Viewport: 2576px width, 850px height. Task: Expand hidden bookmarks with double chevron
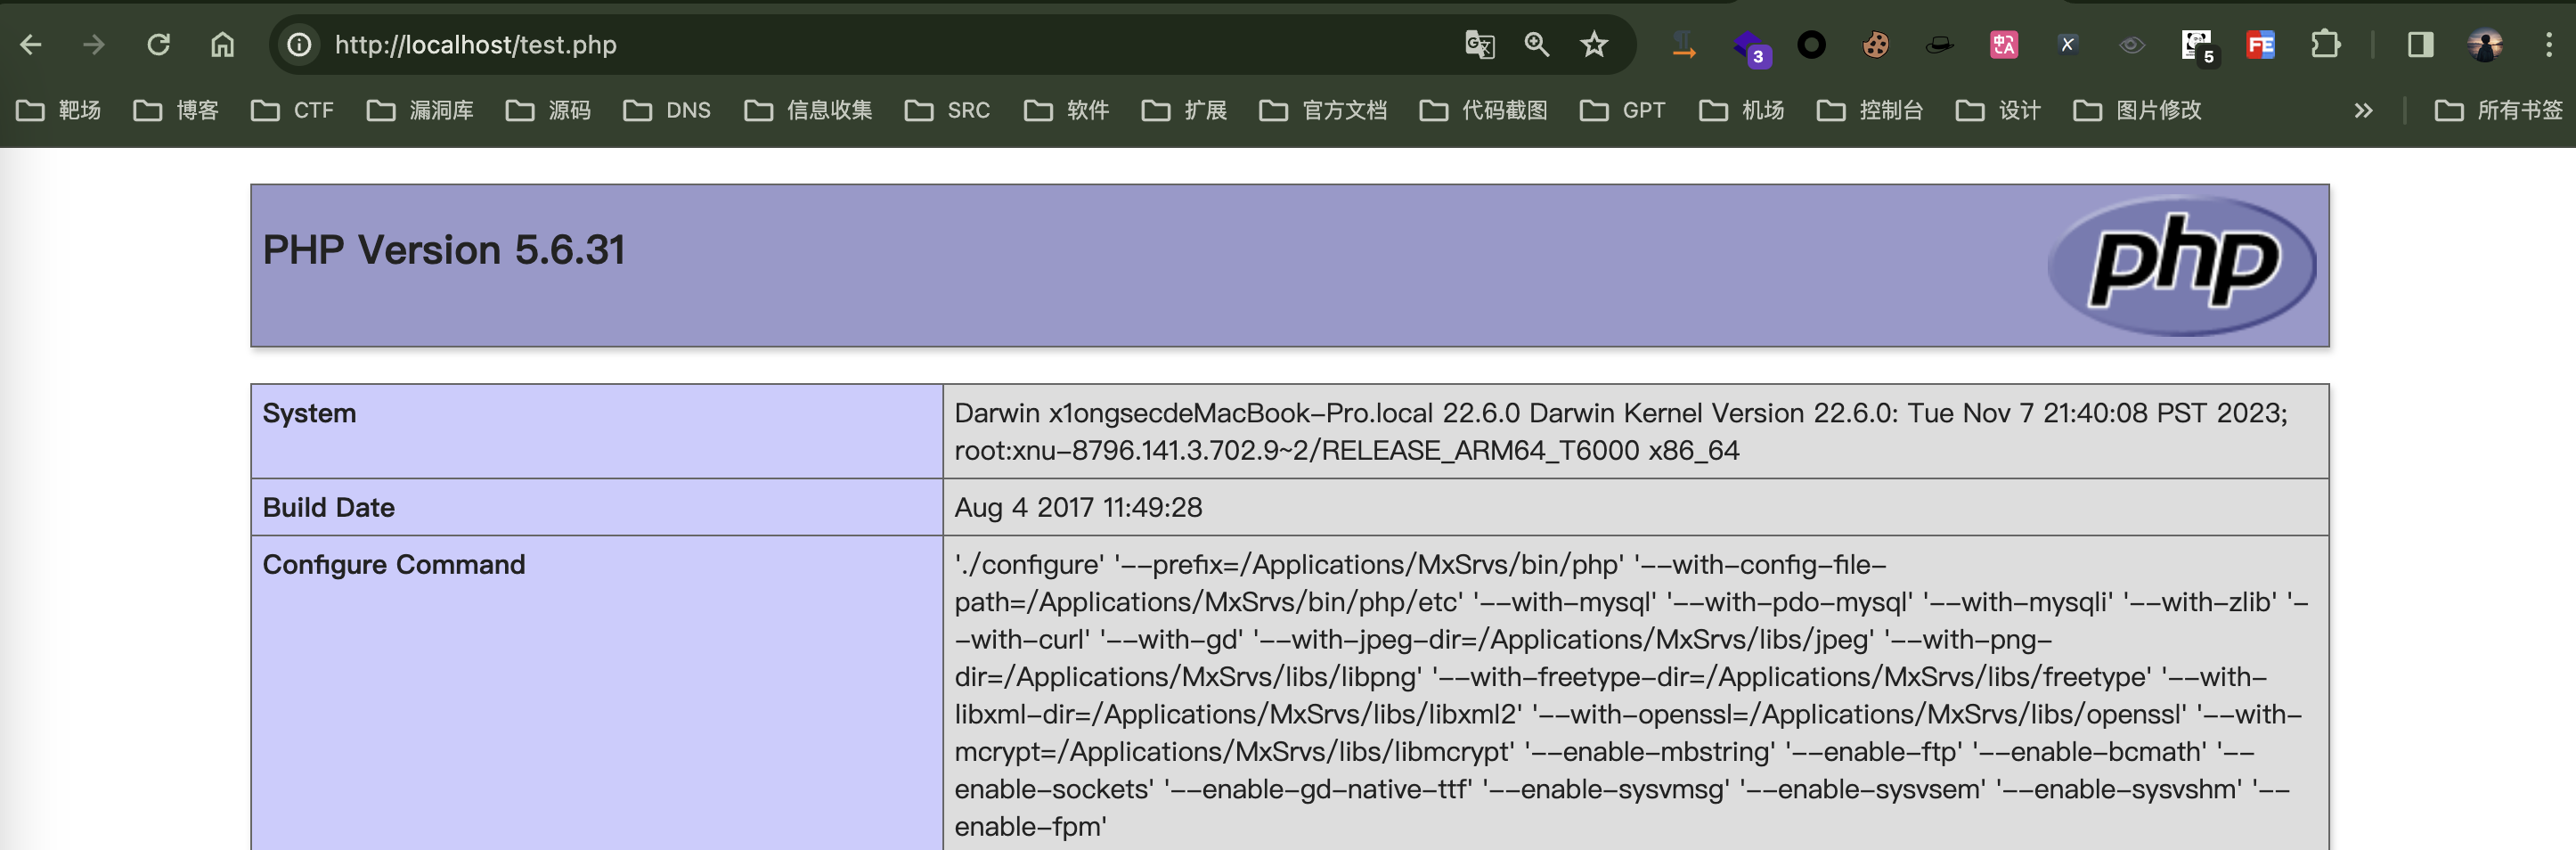tap(2363, 110)
